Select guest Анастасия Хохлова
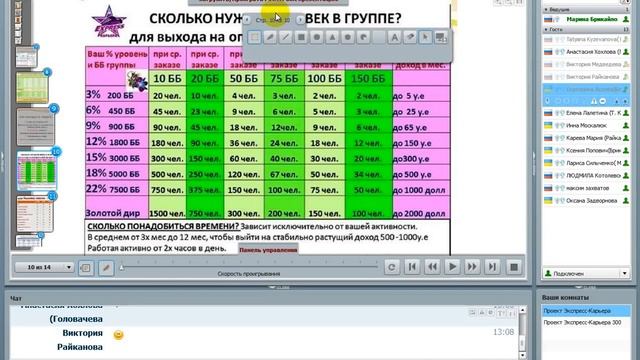640x360 pixels. (587, 52)
